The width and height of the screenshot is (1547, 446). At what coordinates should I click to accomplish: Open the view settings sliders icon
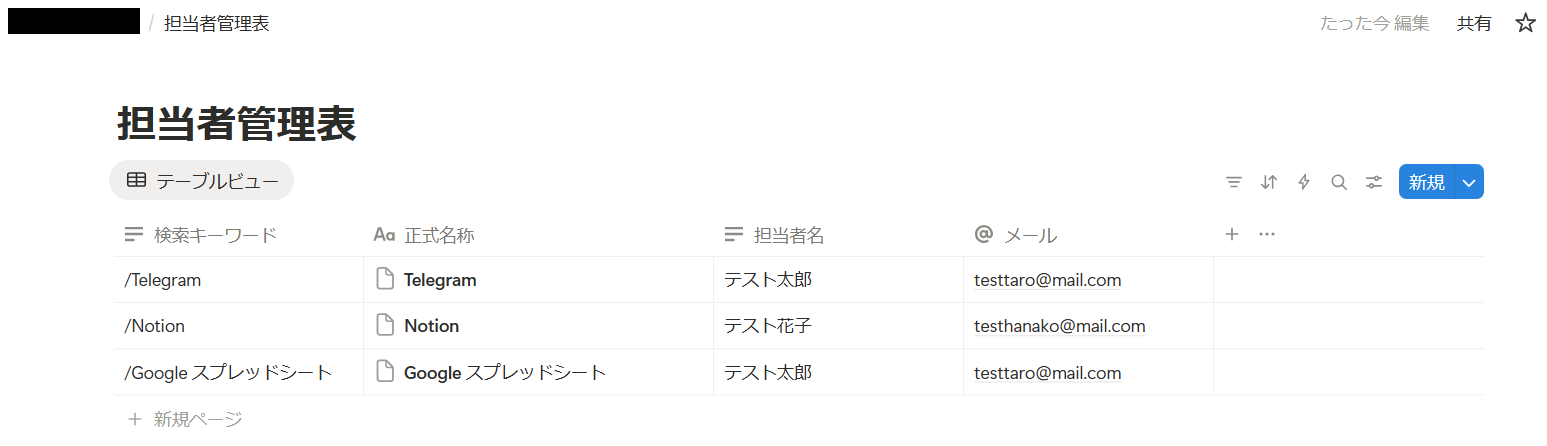1374,182
